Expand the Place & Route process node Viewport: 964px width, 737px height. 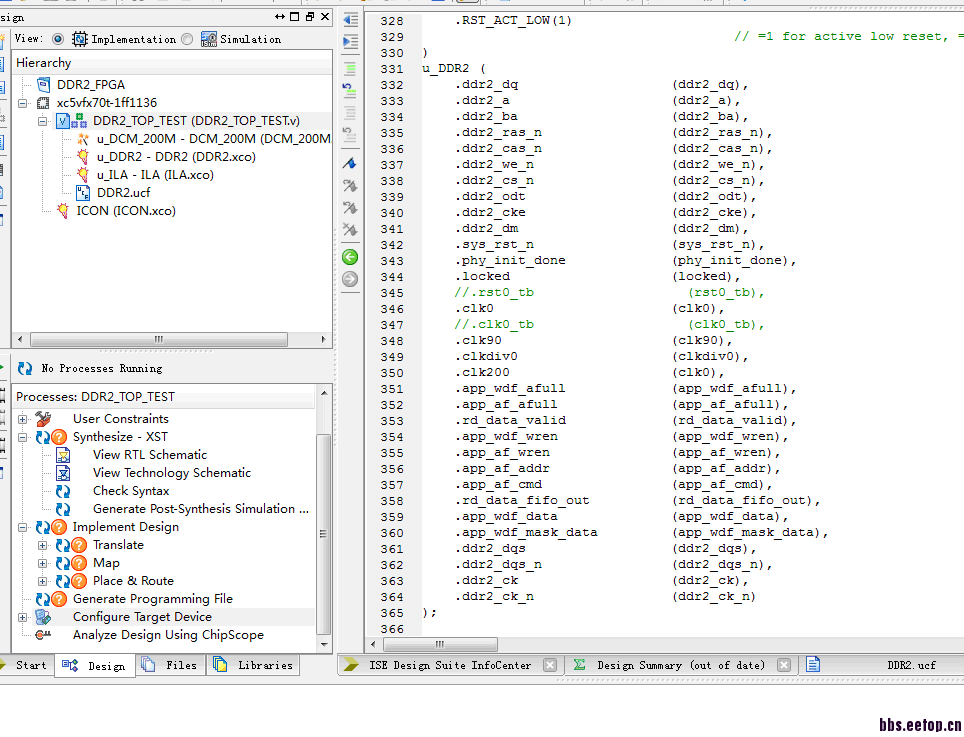coord(42,581)
